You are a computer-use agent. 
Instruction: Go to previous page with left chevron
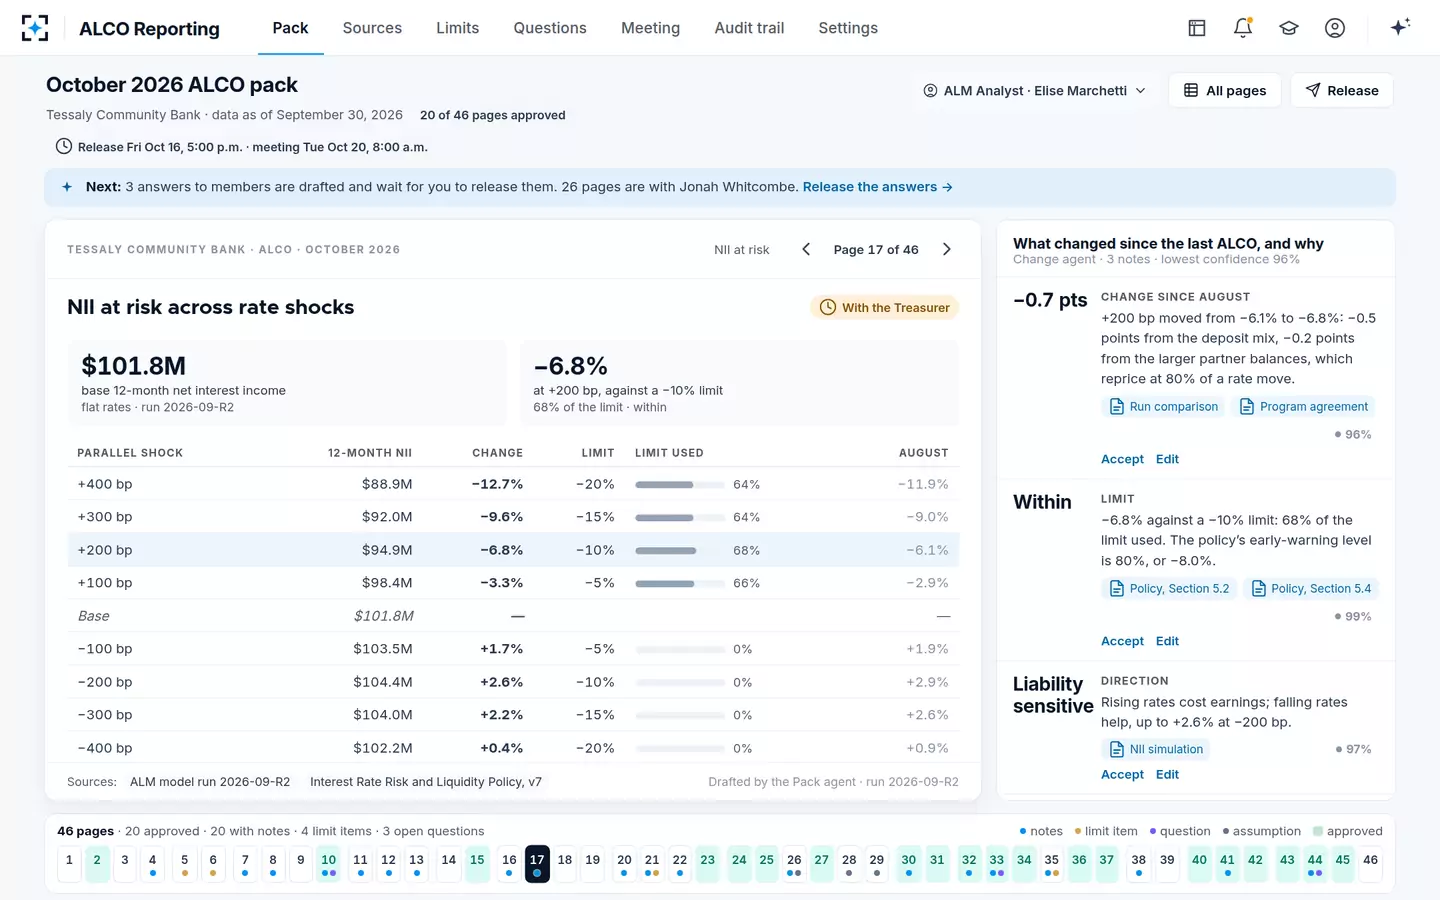806,249
